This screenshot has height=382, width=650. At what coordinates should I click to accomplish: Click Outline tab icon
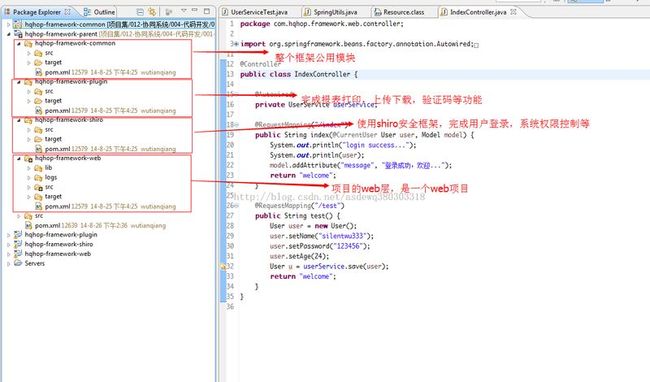pyautogui.click(x=87, y=12)
